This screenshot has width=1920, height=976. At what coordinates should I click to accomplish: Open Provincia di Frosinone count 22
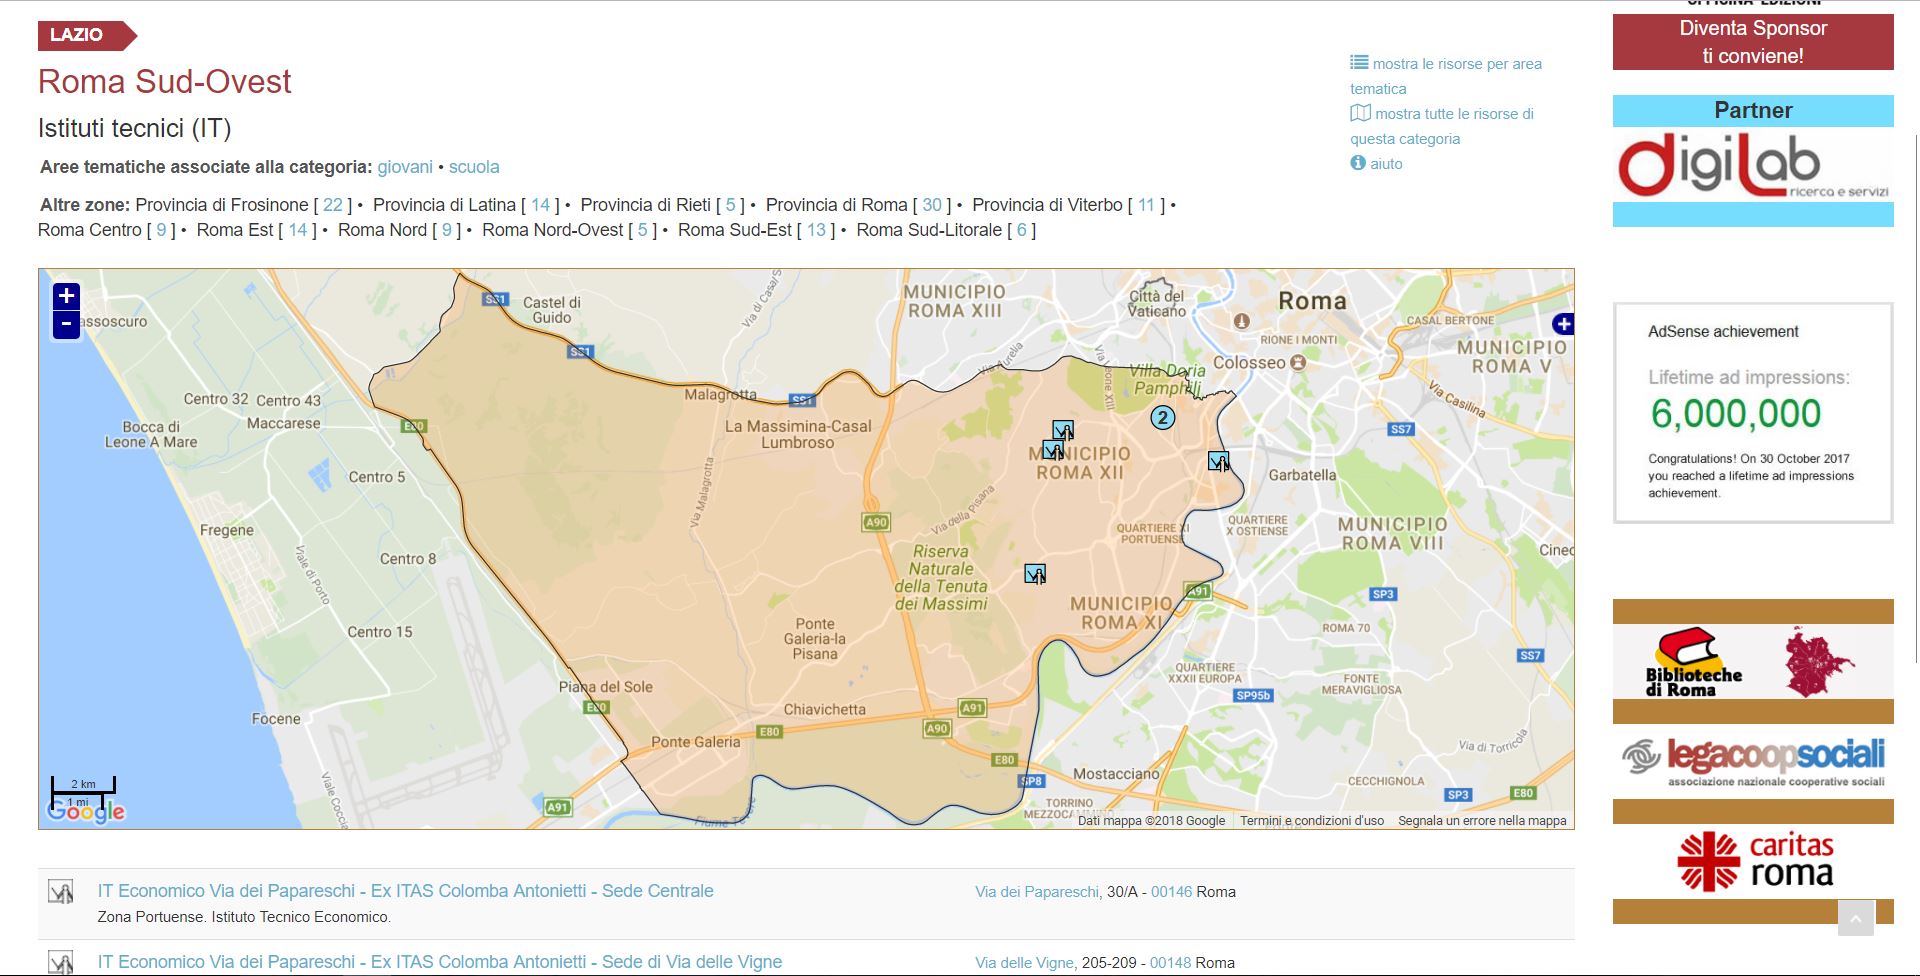click(333, 205)
